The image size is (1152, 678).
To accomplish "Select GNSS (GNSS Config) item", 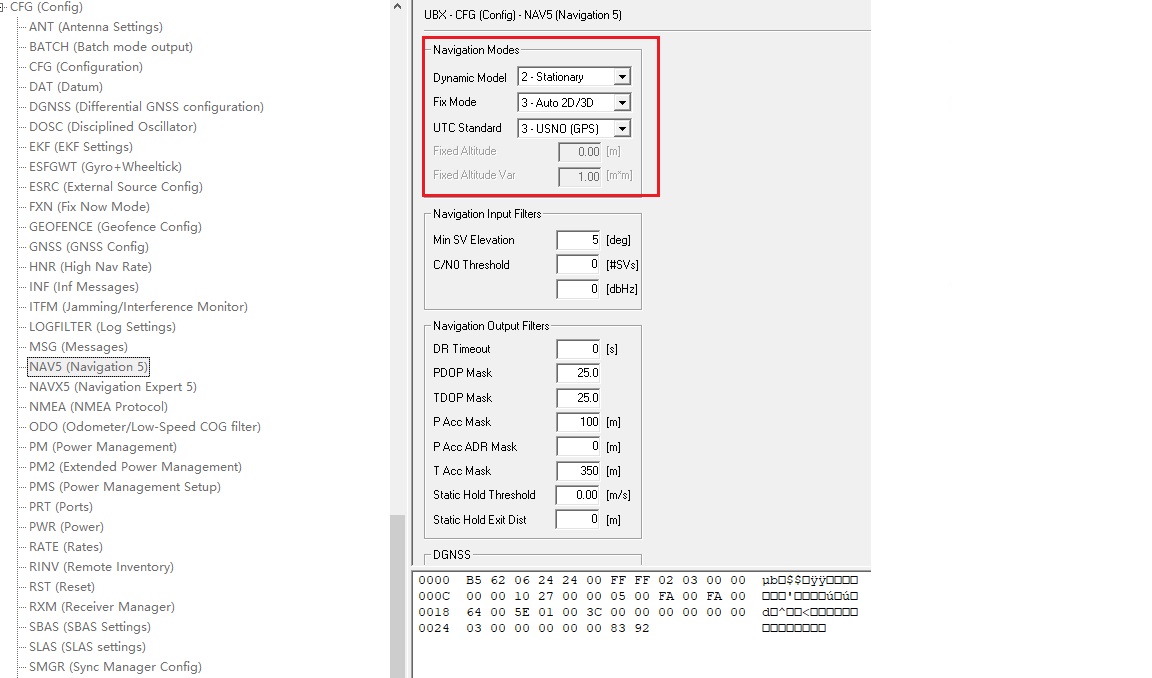I will (x=86, y=246).
